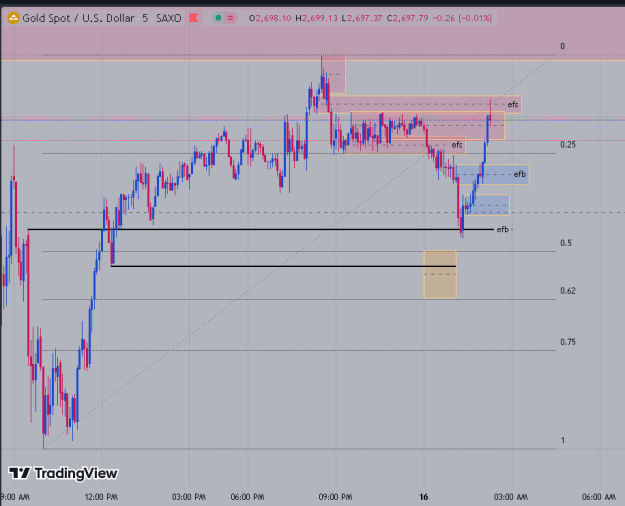
Task: Click the 06:00 PM time axis label
Action: point(248,497)
